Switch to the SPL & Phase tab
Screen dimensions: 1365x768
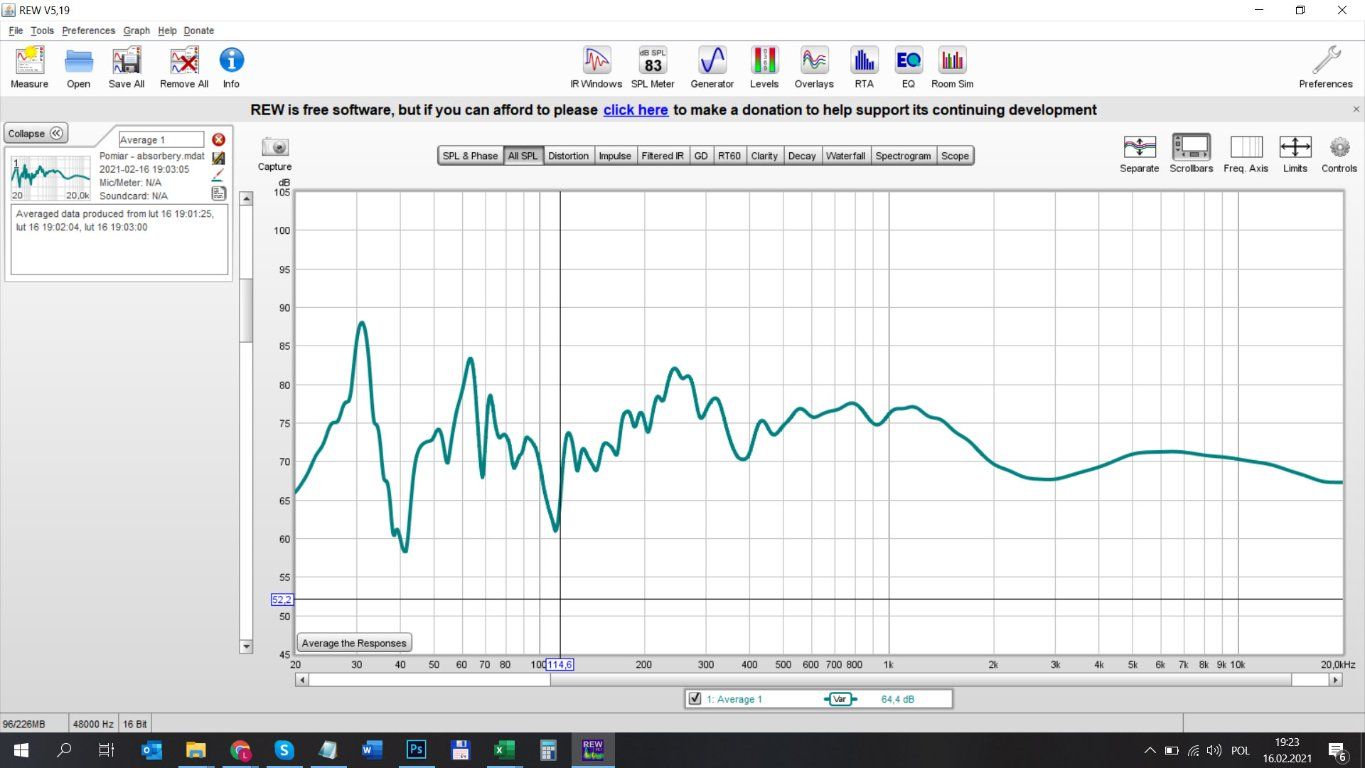(x=470, y=156)
